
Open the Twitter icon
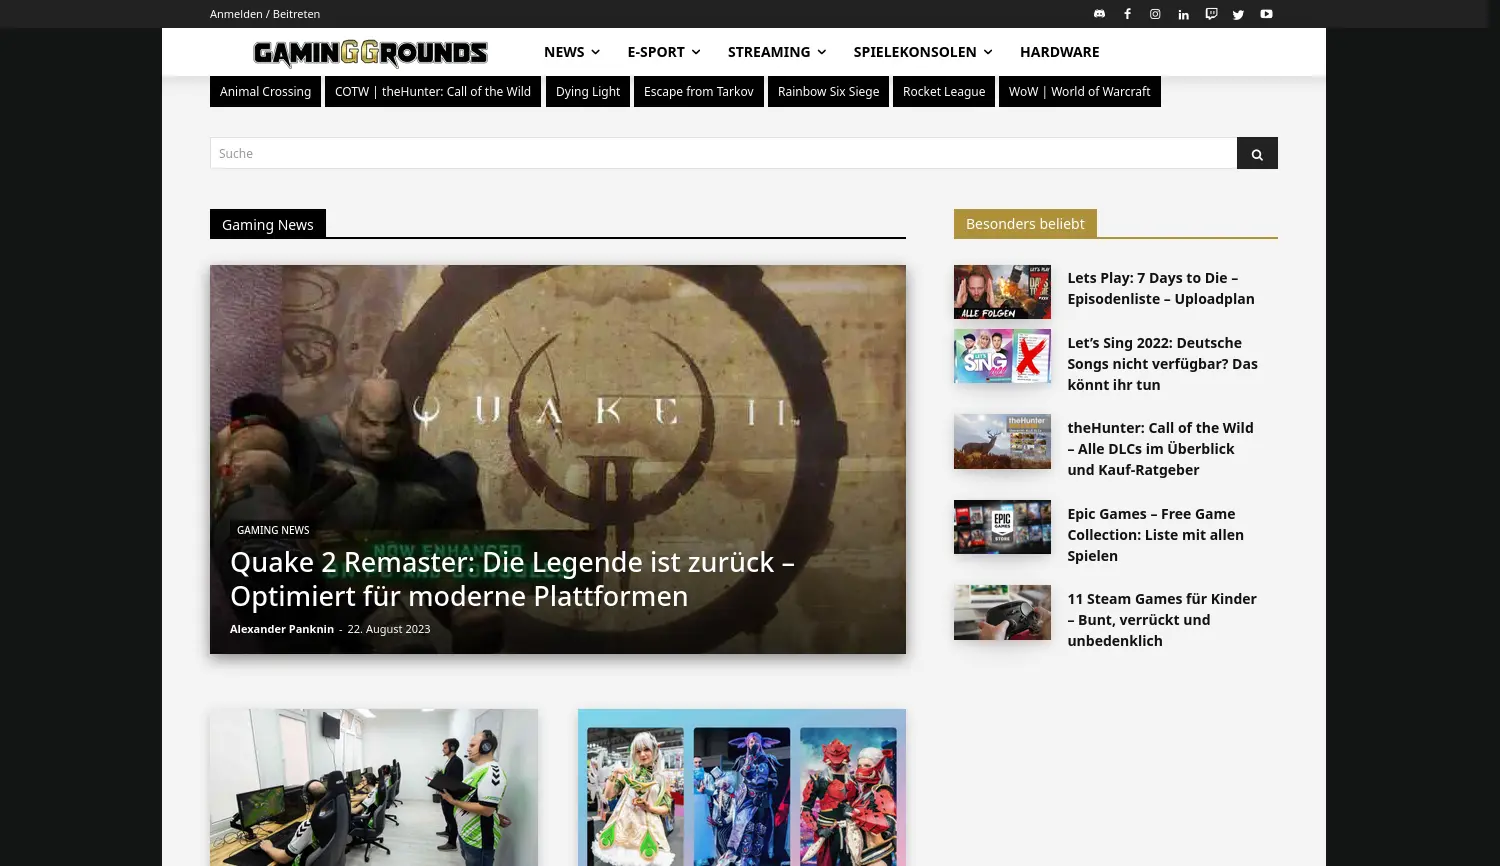[1238, 13]
